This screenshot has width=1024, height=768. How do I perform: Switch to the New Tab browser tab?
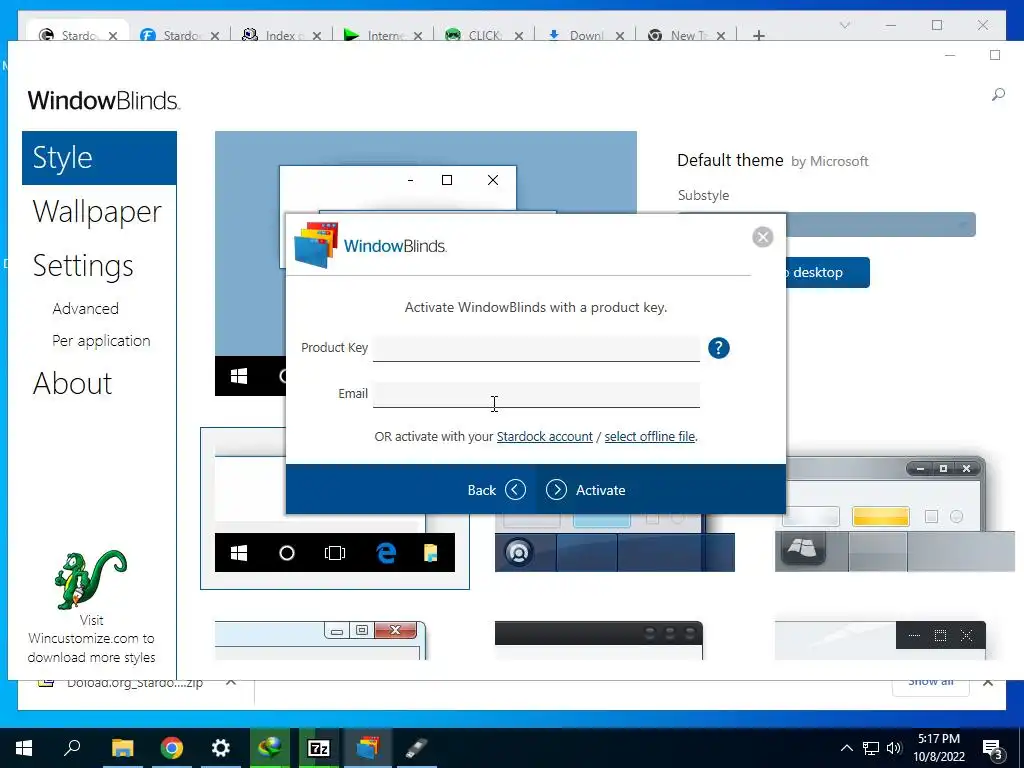tap(686, 35)
